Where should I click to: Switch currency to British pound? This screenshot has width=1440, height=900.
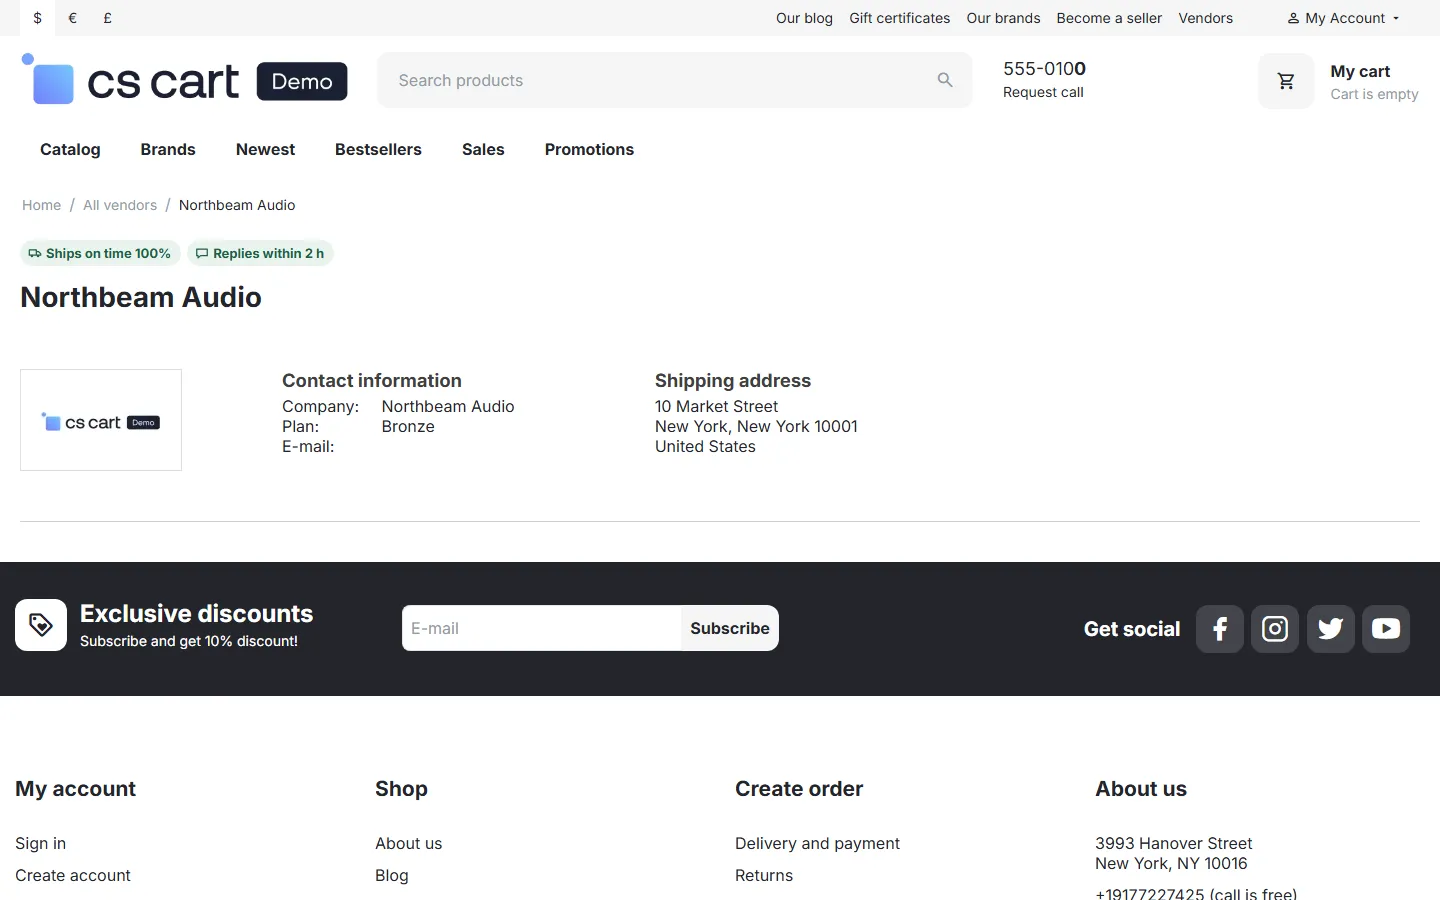[x=107, y=18]
